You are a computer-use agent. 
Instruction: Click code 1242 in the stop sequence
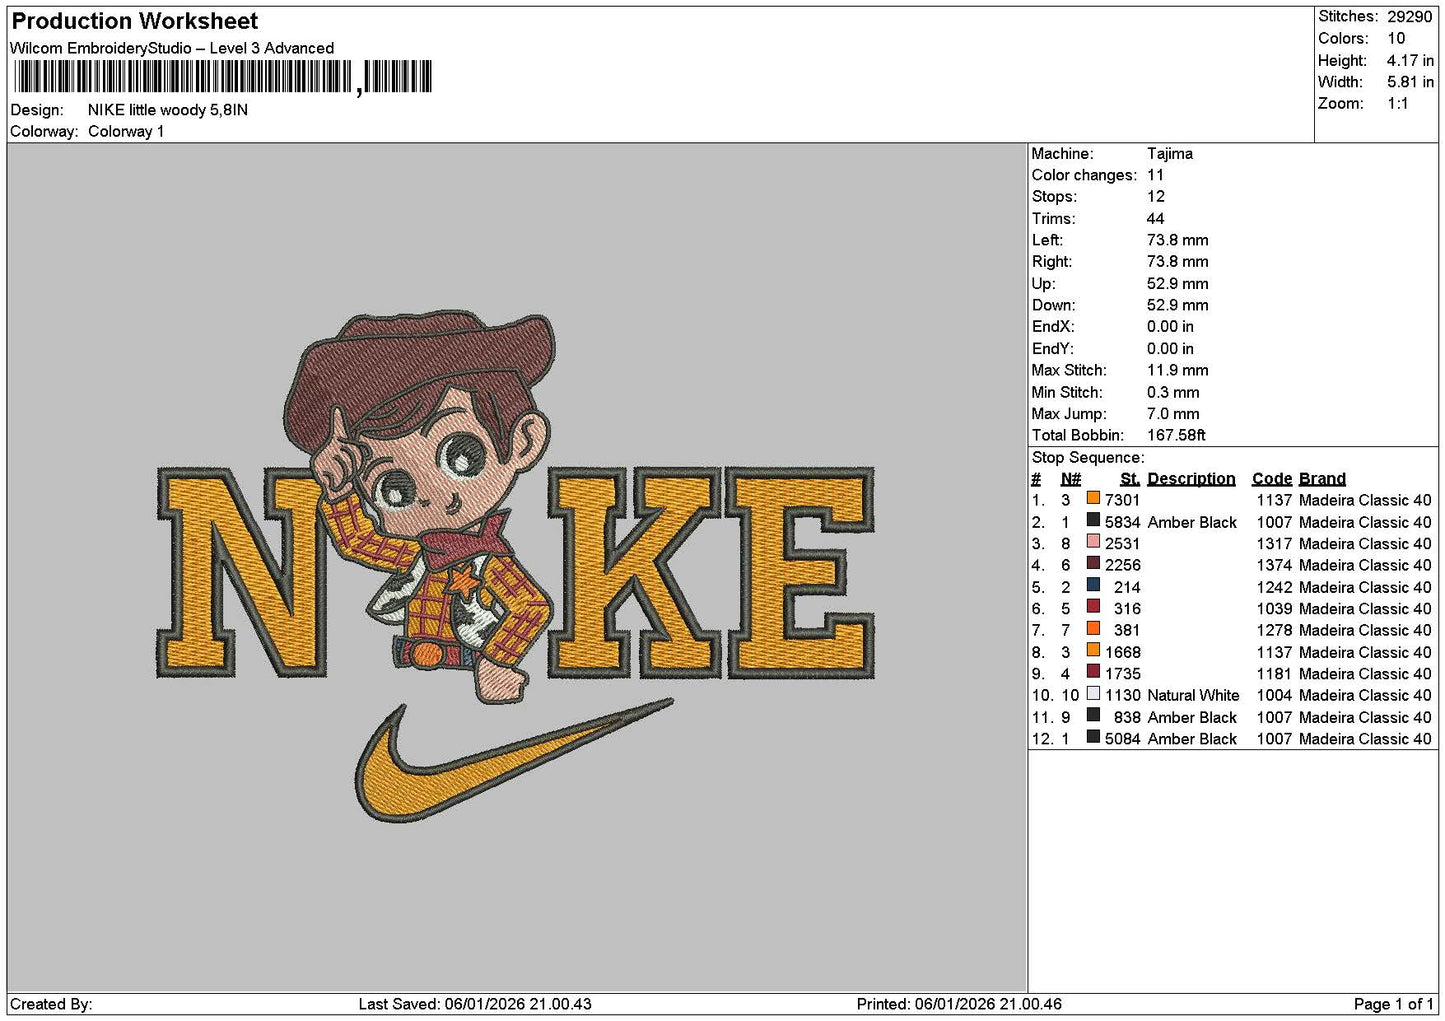(1274, 587)
